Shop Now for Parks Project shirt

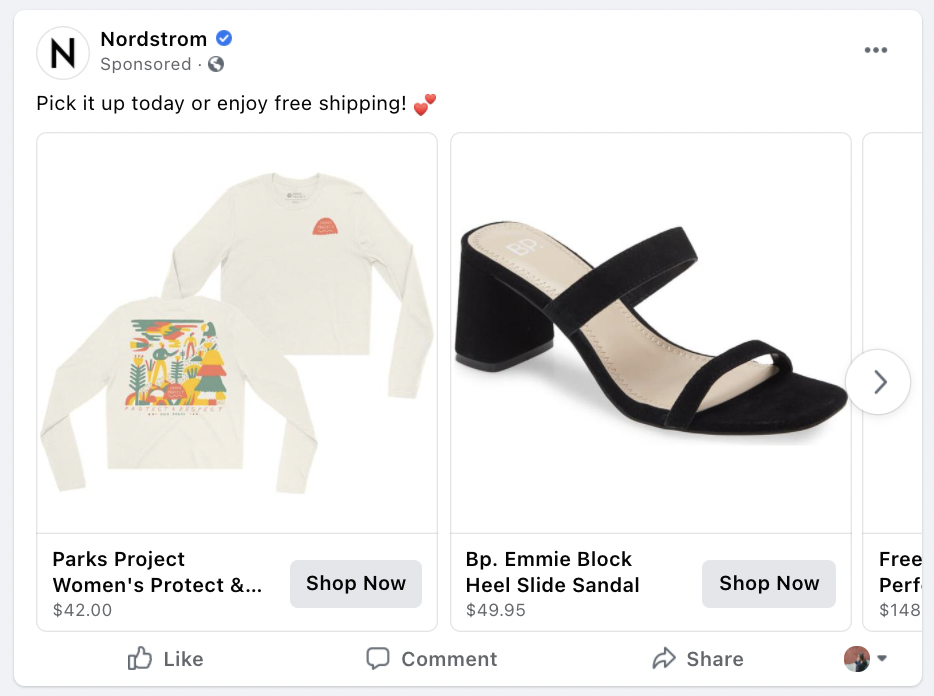click(x=356, y=584)
